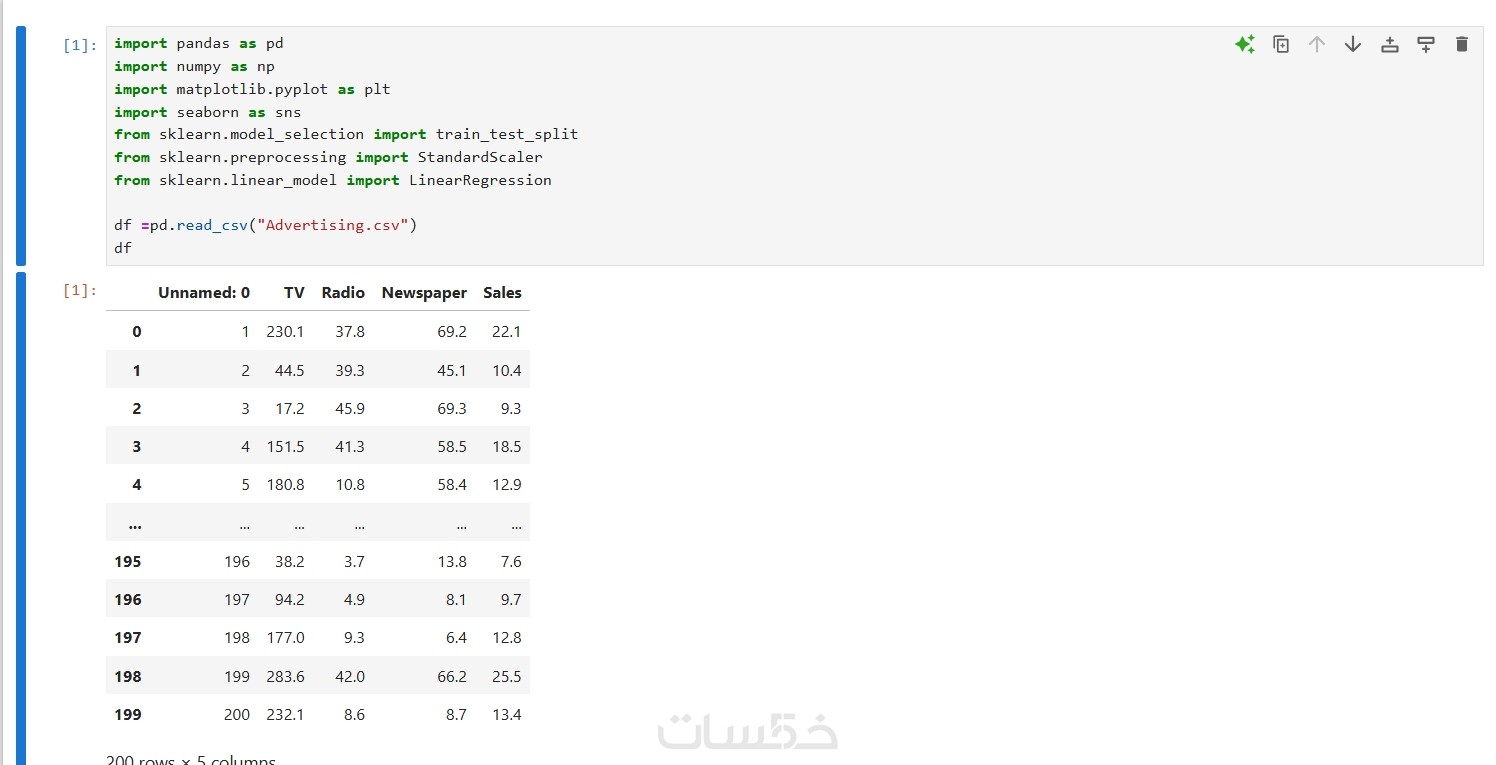
Task: Click the "Unnamed: 0" column header
Action: coord(204,293)
